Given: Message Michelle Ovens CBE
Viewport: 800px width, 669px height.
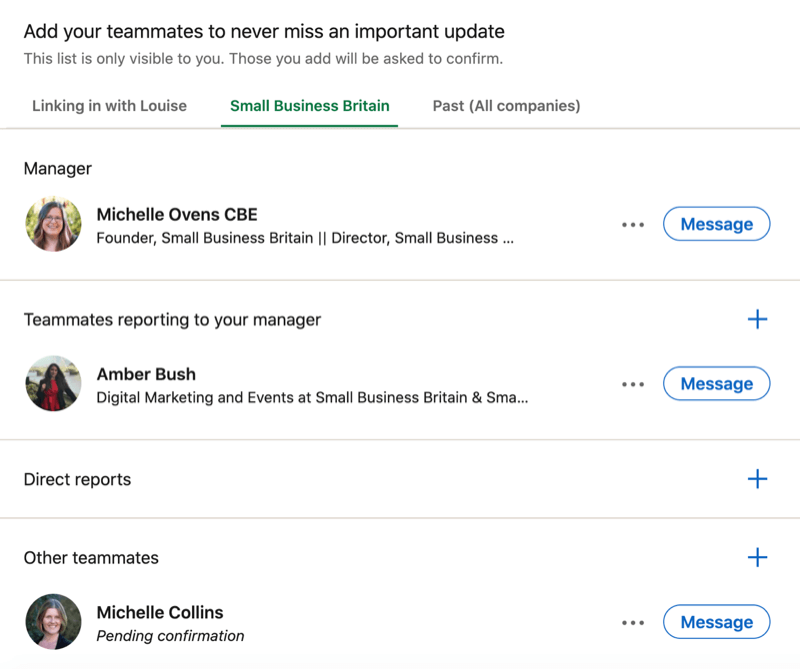Looking at the screenshot, I should pos(716,224).
